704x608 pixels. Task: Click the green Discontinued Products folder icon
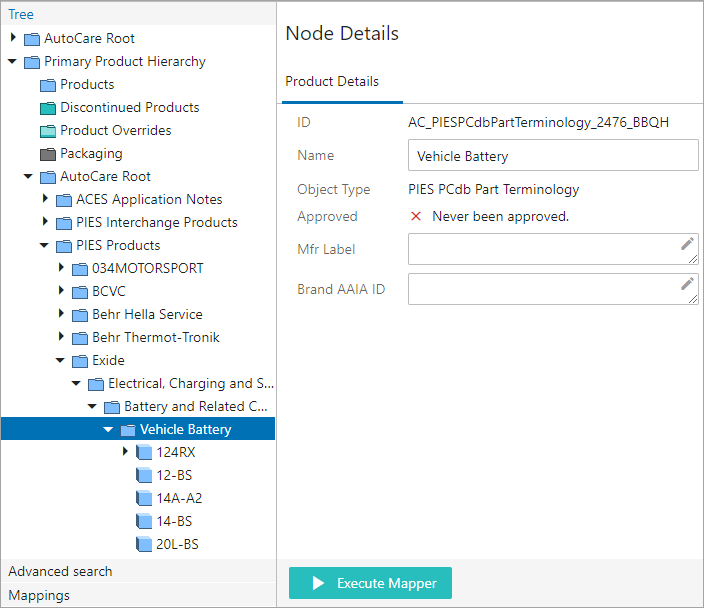pos(48,108)
